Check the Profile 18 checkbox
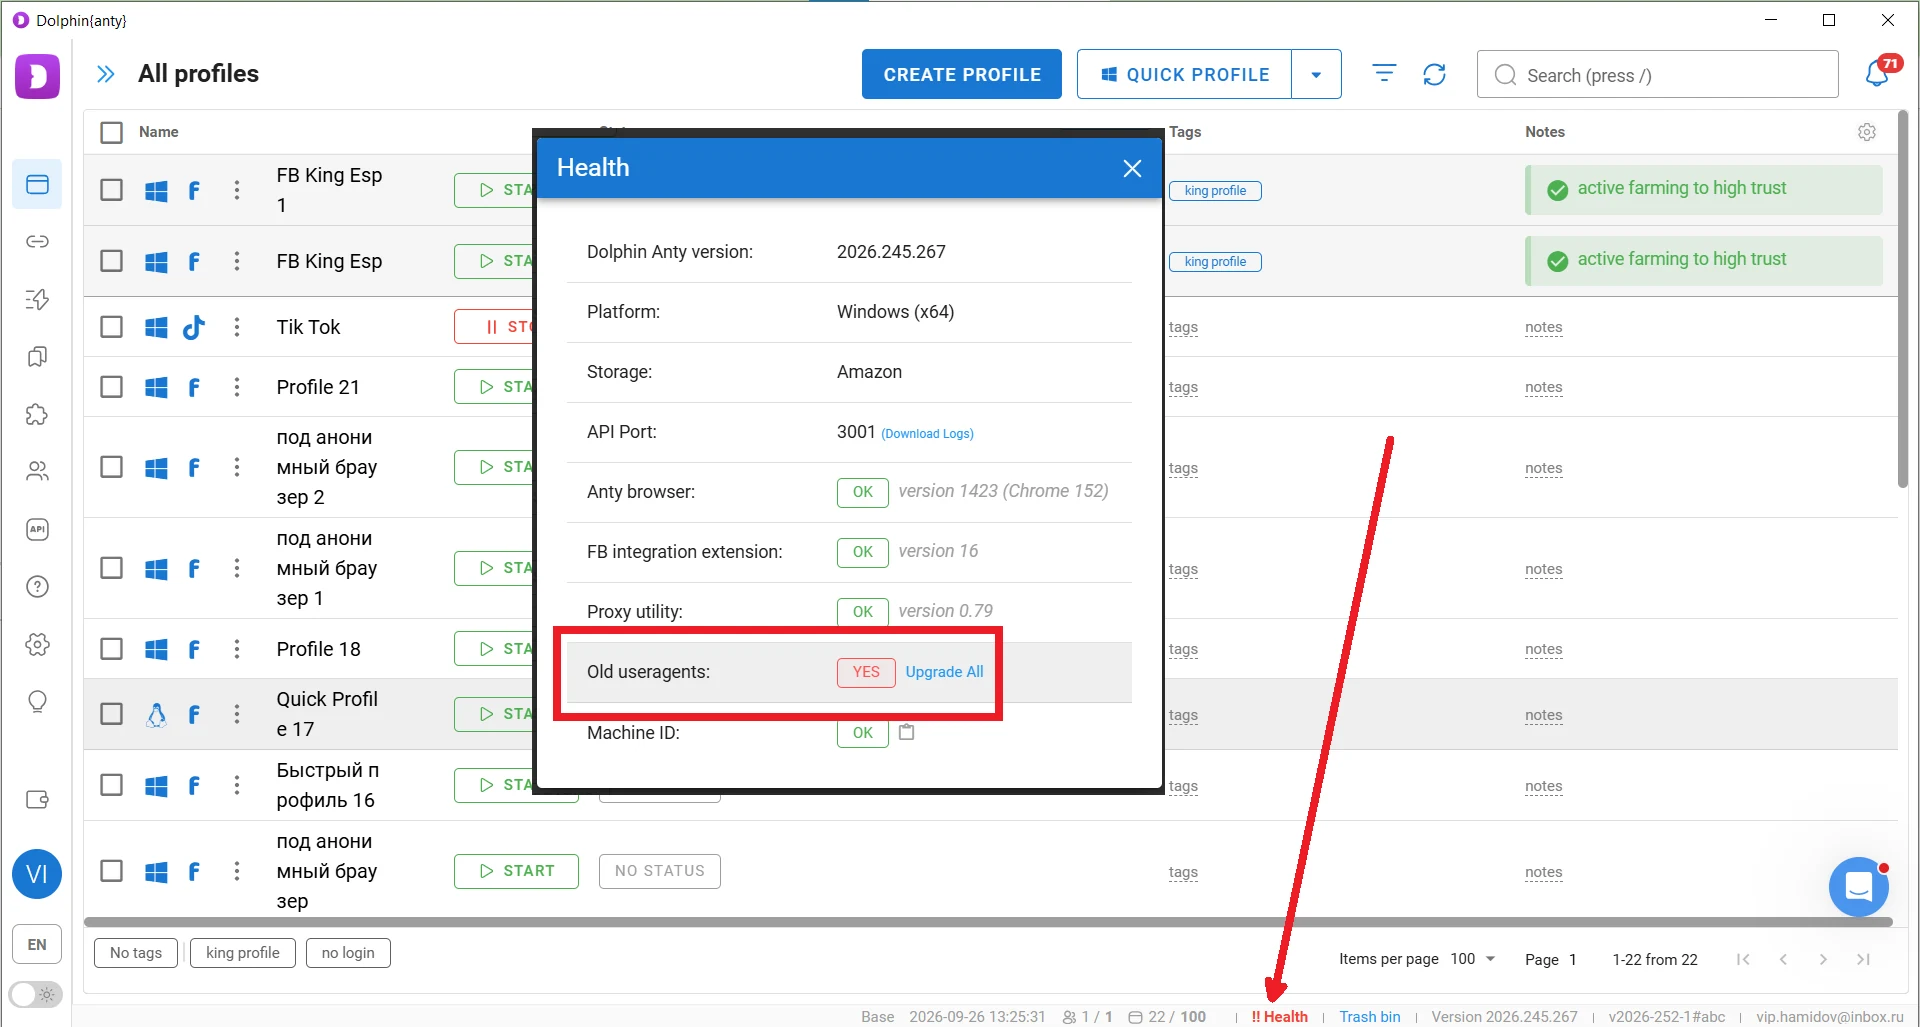The height and width of the screenshot is (1027, 1920). [112, 649]
